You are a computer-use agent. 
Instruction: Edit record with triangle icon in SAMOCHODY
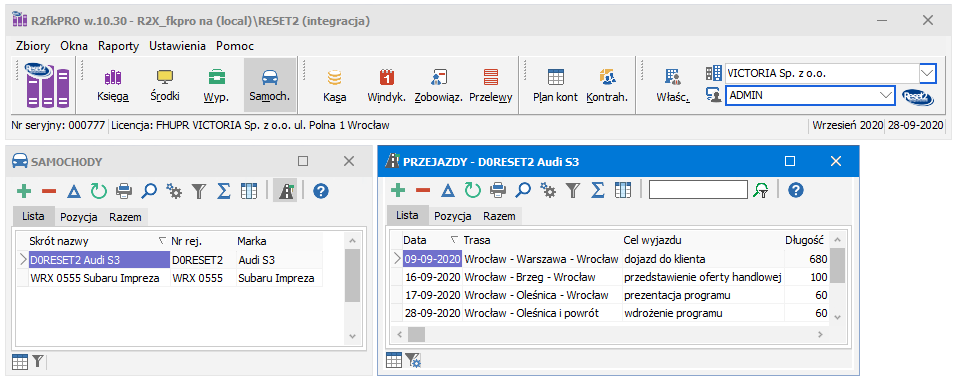click(x=74, y=192)
